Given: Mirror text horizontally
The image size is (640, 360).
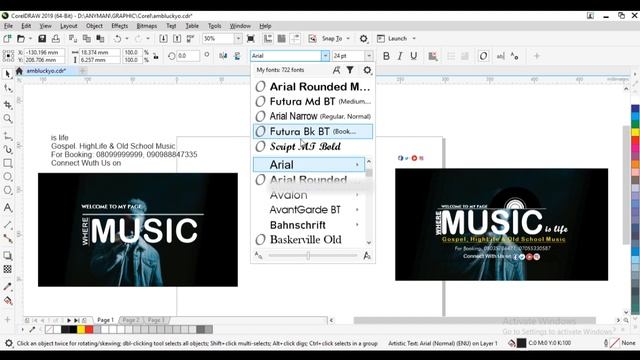Looking at the screenshot, I should [223, 56].
